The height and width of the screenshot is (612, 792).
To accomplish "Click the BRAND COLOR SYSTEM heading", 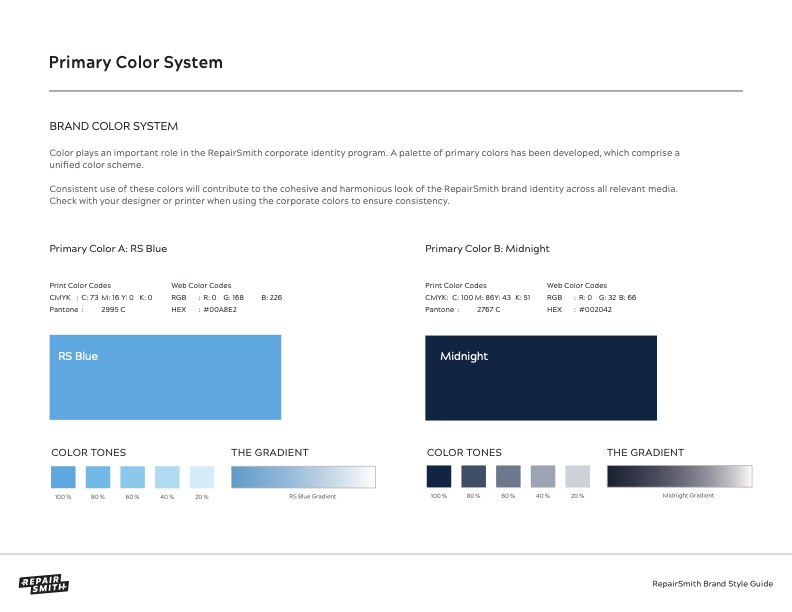I will [x=113, y=127].
